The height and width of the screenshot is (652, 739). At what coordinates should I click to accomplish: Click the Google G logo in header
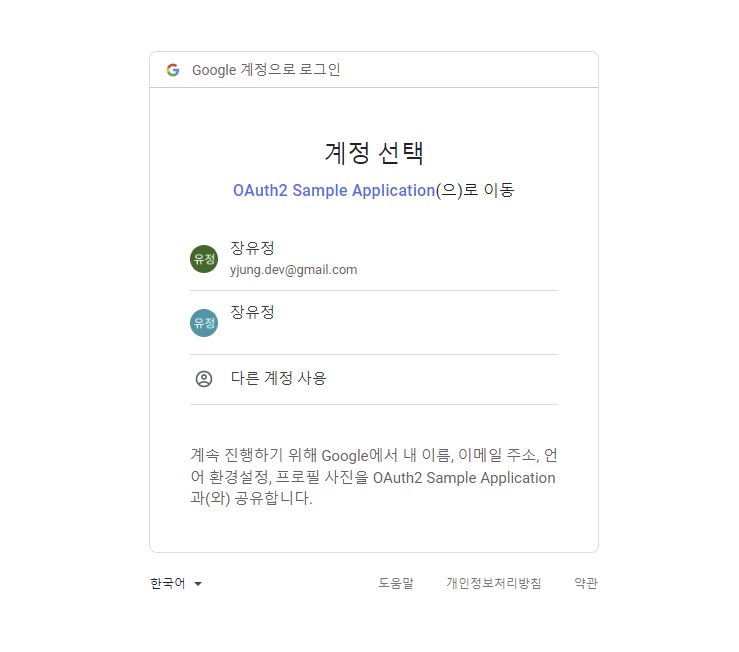click(x=173, y=70)
